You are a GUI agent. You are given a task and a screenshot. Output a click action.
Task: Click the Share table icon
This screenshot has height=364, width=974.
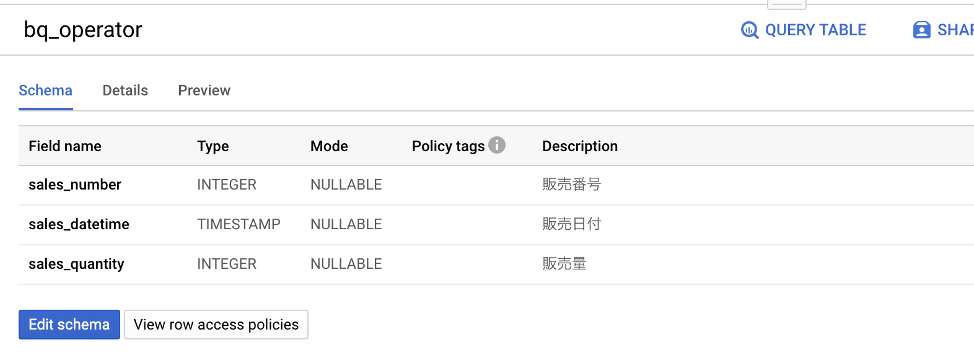click(921, 30)
